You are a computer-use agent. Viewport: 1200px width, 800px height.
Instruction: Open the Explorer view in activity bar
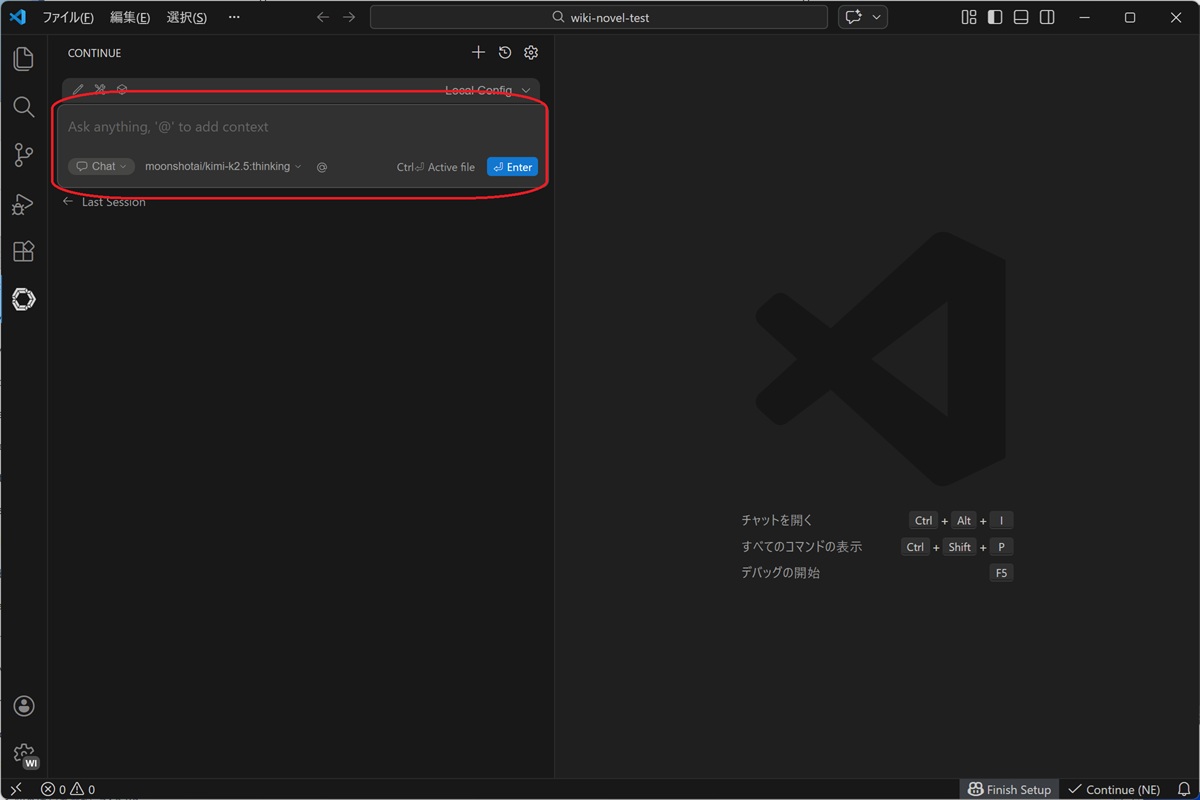coord(23,59)
